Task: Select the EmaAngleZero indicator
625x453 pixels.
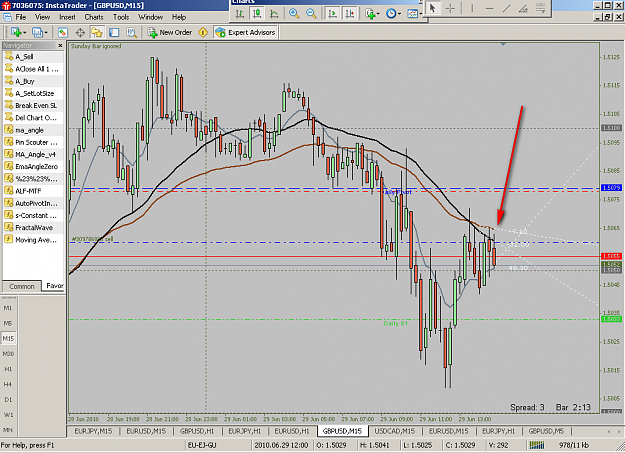Action: [x=36, y=167]
